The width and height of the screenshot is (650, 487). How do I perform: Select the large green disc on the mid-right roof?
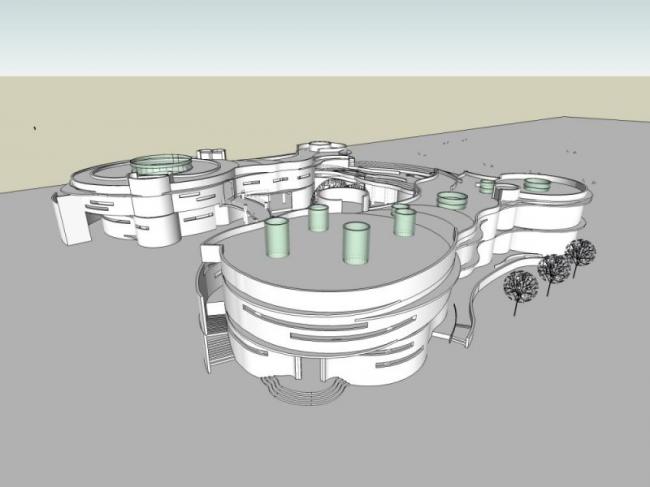click(x=452, y=200)
